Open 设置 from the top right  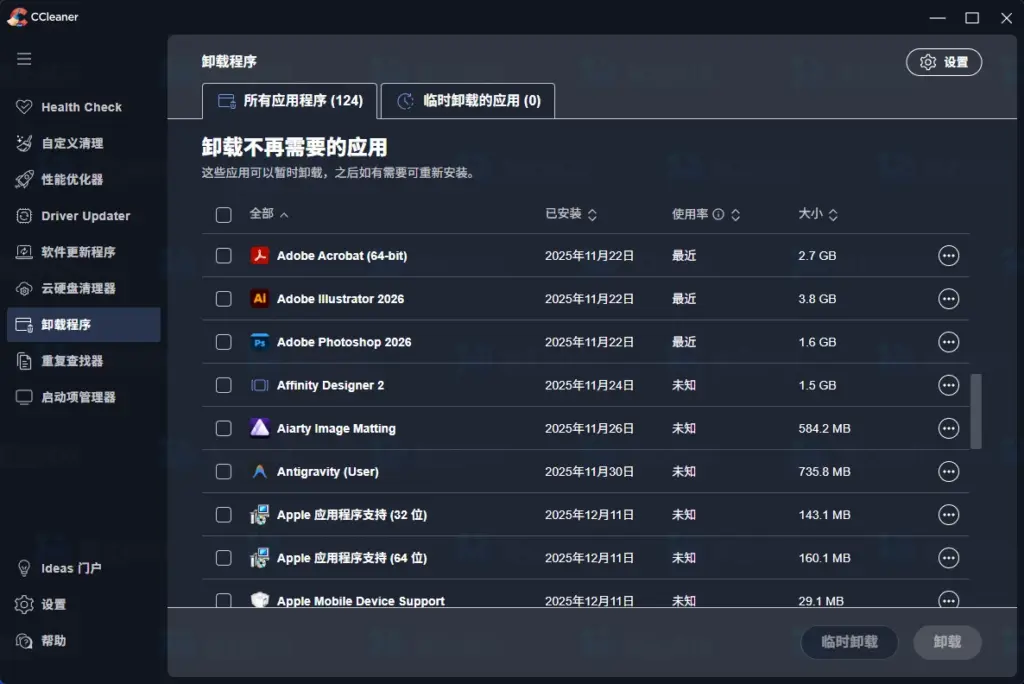[x=944, y=61]
